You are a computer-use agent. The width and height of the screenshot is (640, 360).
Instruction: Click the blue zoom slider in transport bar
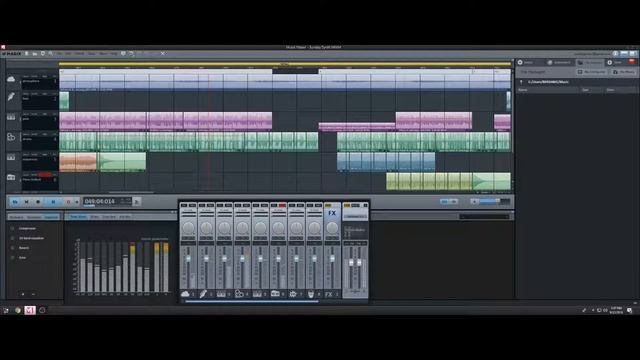489,201
